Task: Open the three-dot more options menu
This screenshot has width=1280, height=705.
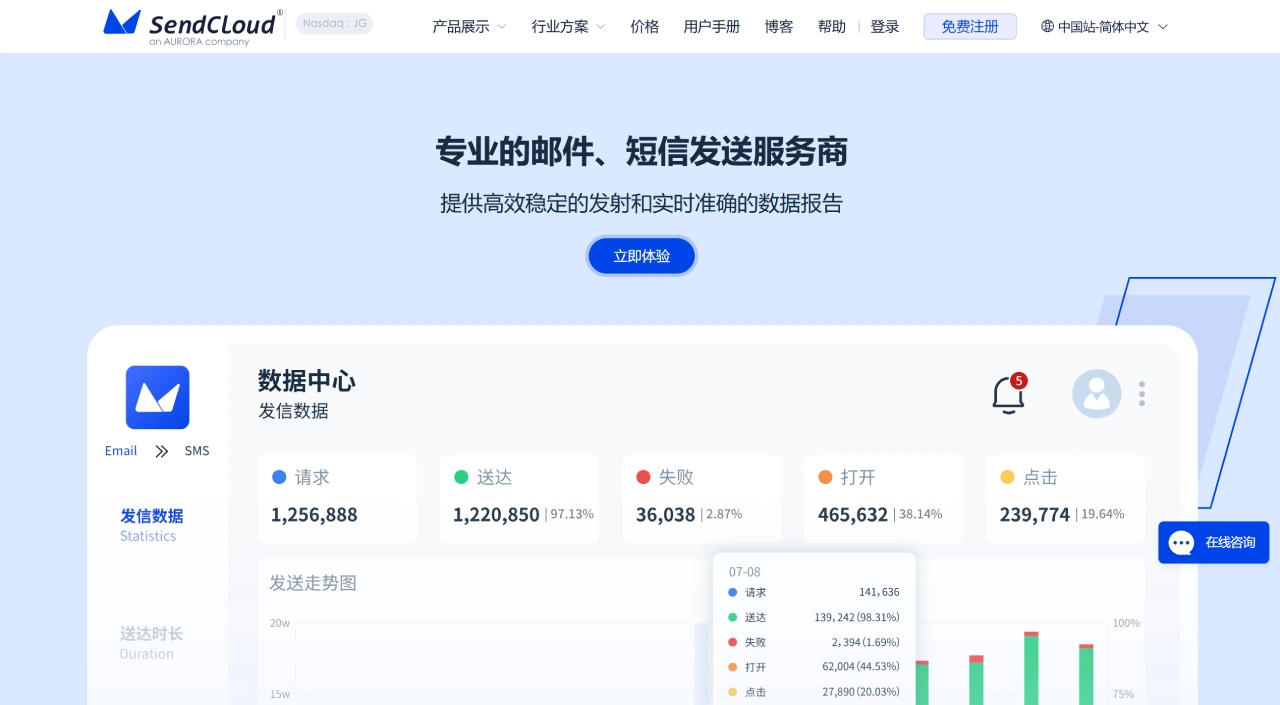Action: [x=1142, y=394]
